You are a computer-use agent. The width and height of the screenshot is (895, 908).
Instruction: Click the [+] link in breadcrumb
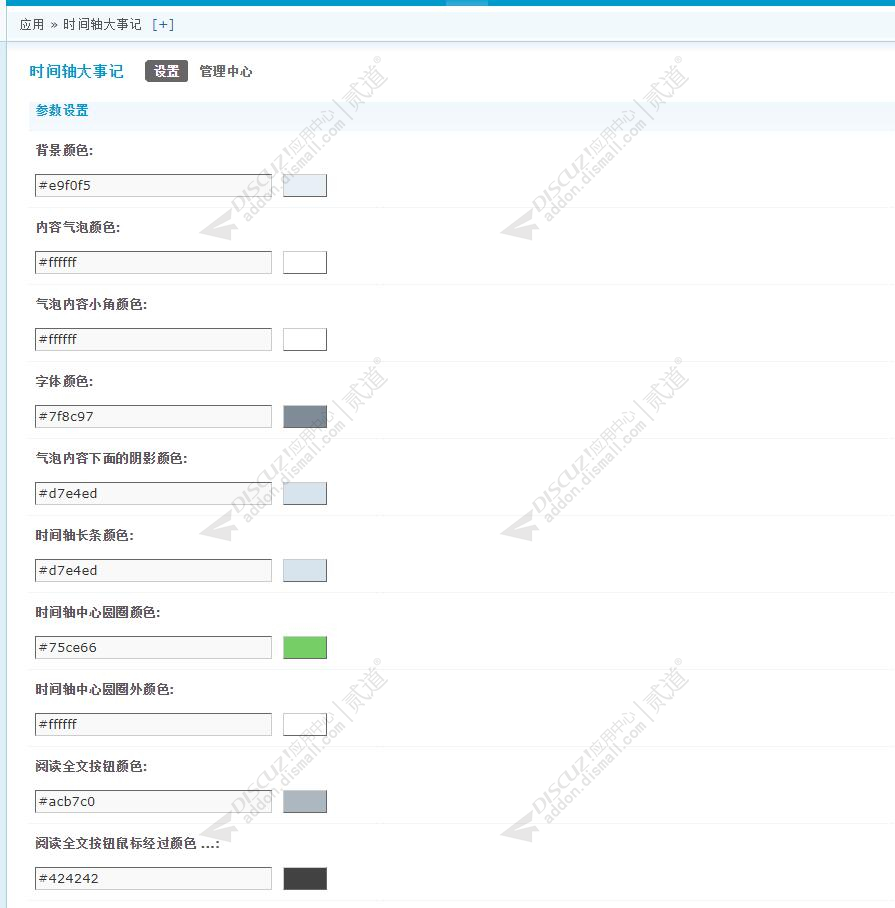[163, 24]
